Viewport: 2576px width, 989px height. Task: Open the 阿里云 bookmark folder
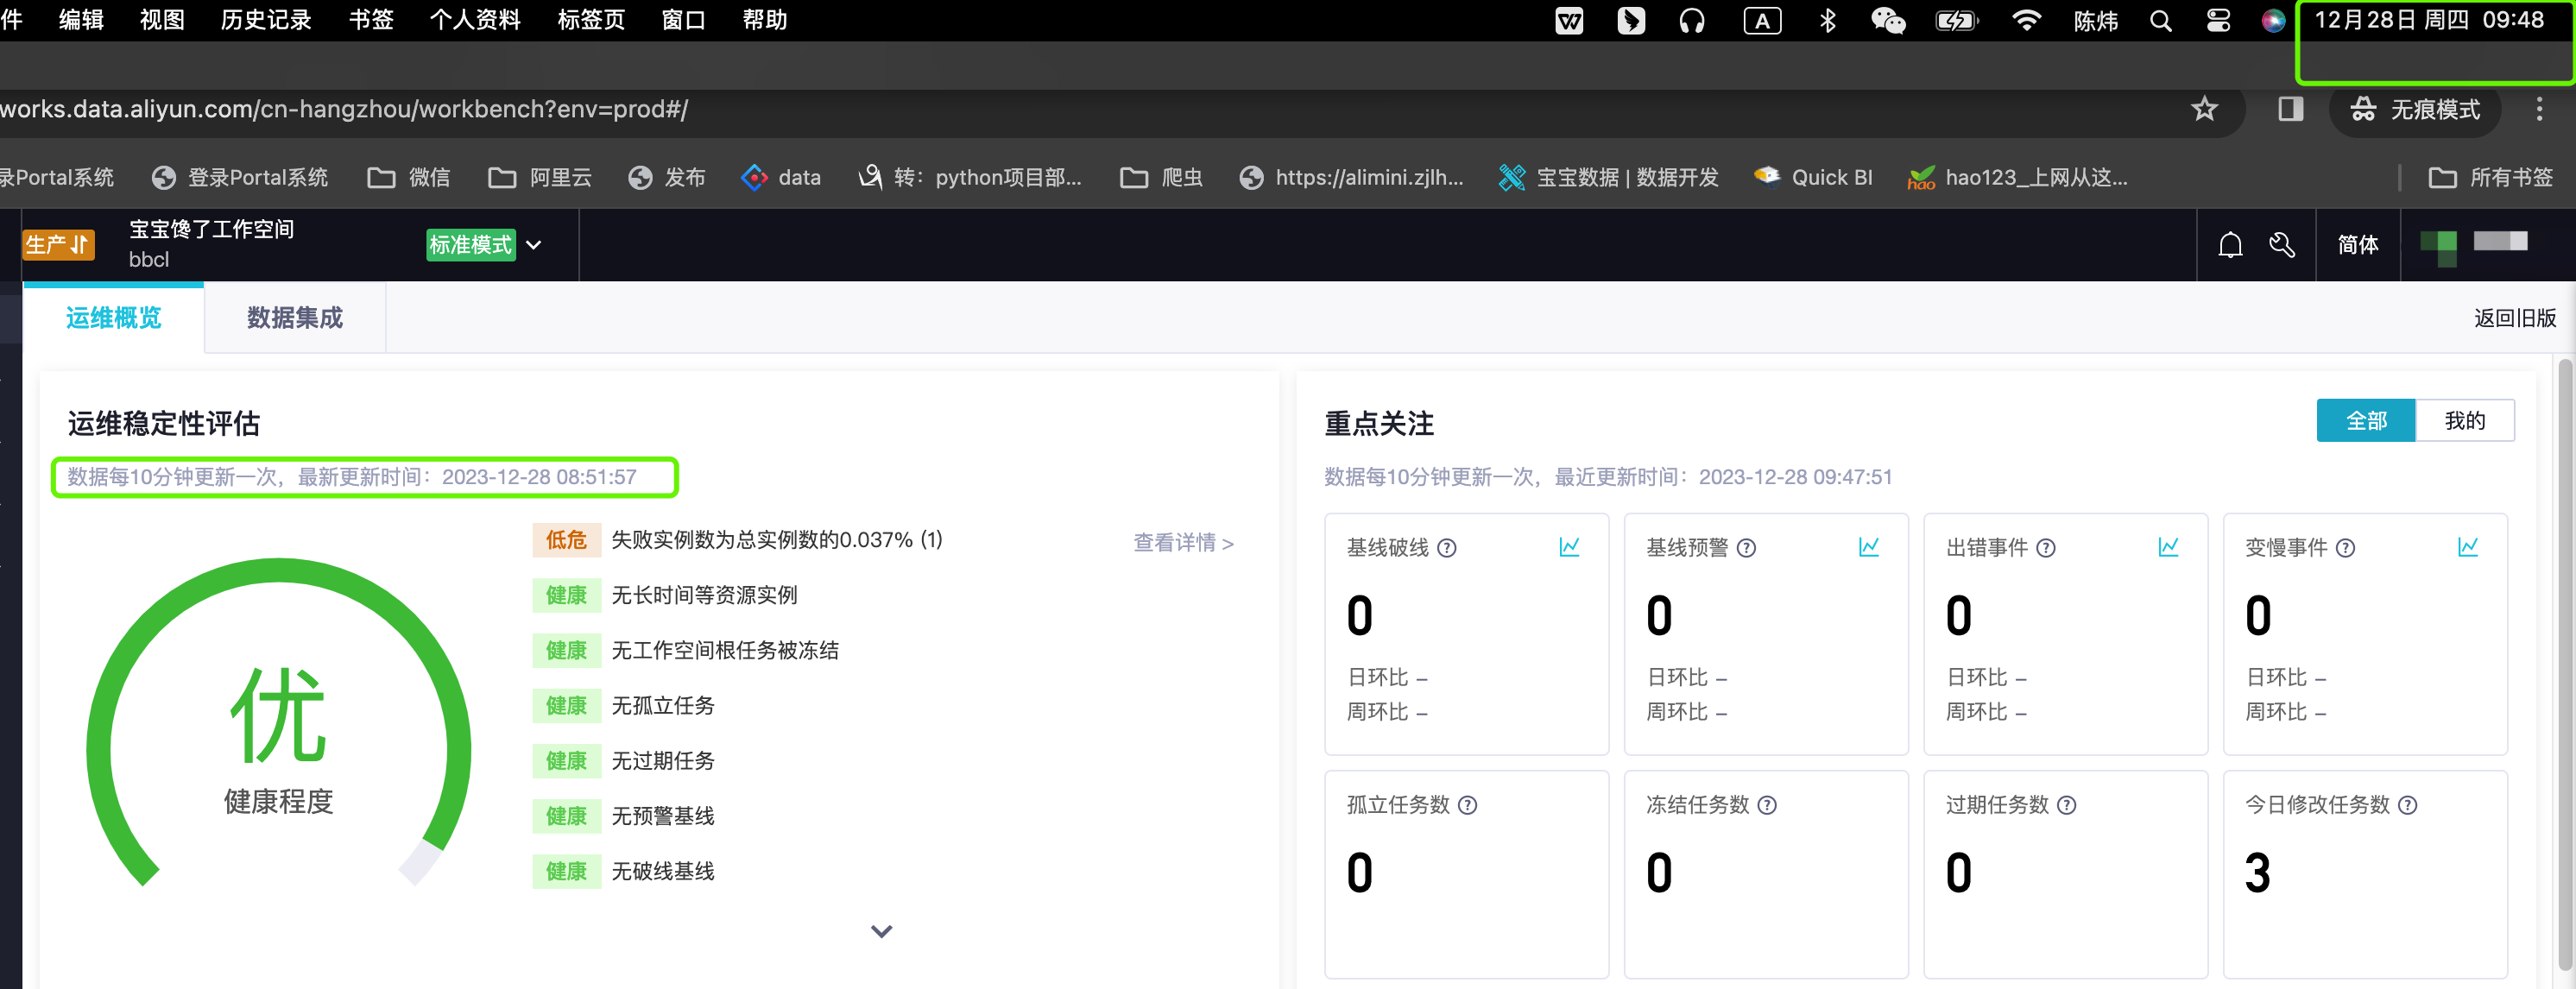[x=539, y=177]
